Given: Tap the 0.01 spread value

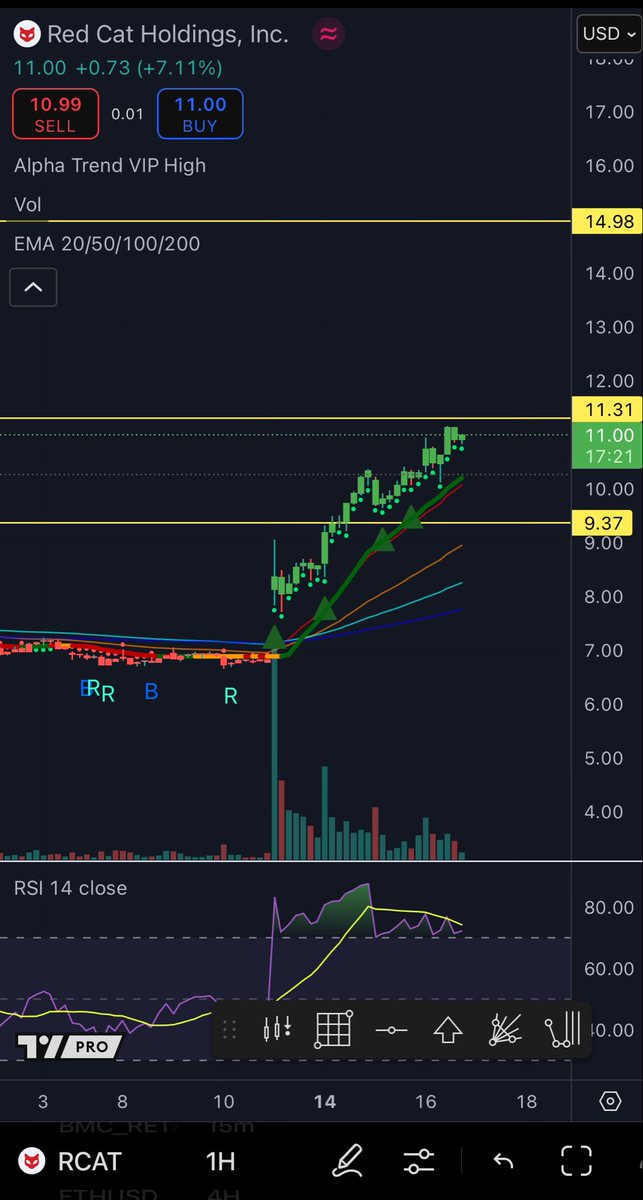Looking at the screenshot, I should [x=127, y=114].
